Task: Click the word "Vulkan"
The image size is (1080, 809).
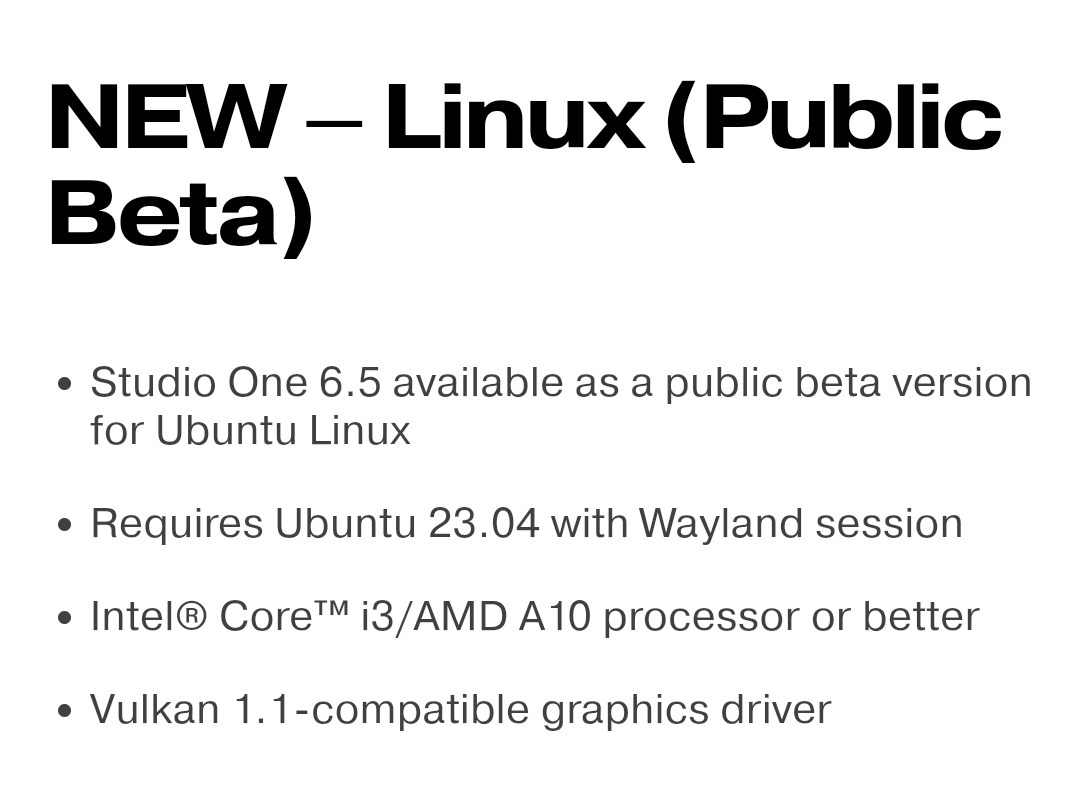Action: [x=155, y=709]
